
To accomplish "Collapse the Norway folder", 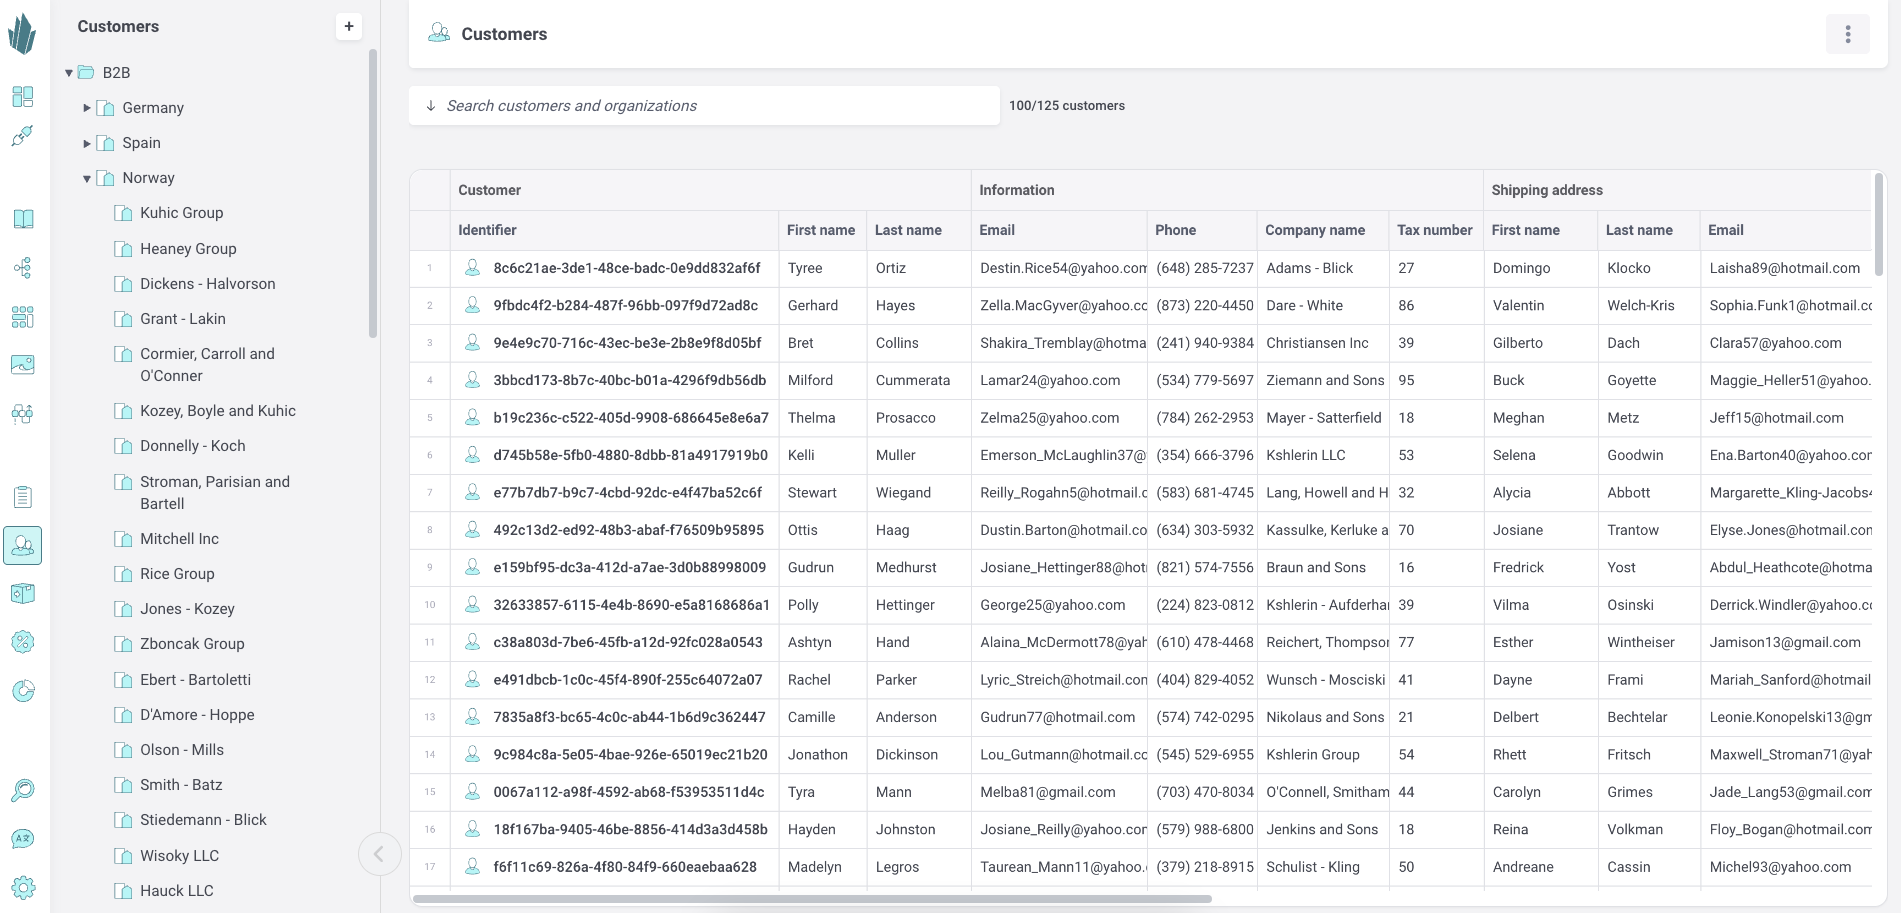I will (x=87, y=179).
